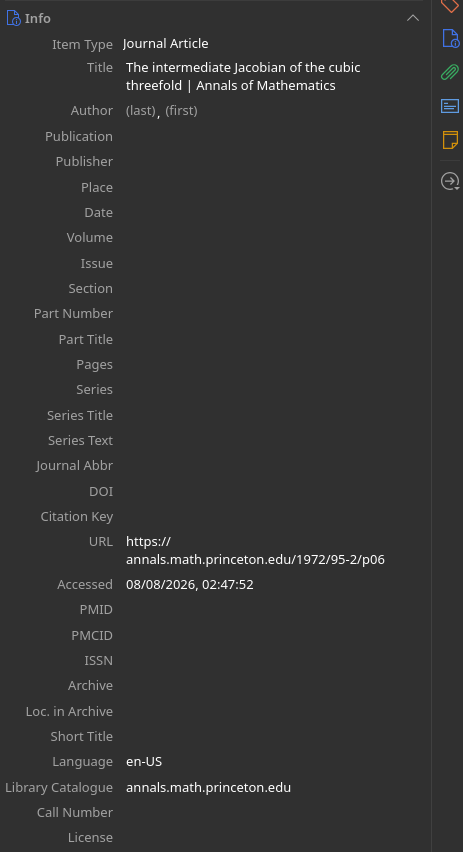
Task: Collapse the Info section chevron
Action: click(x=413, y=18)
